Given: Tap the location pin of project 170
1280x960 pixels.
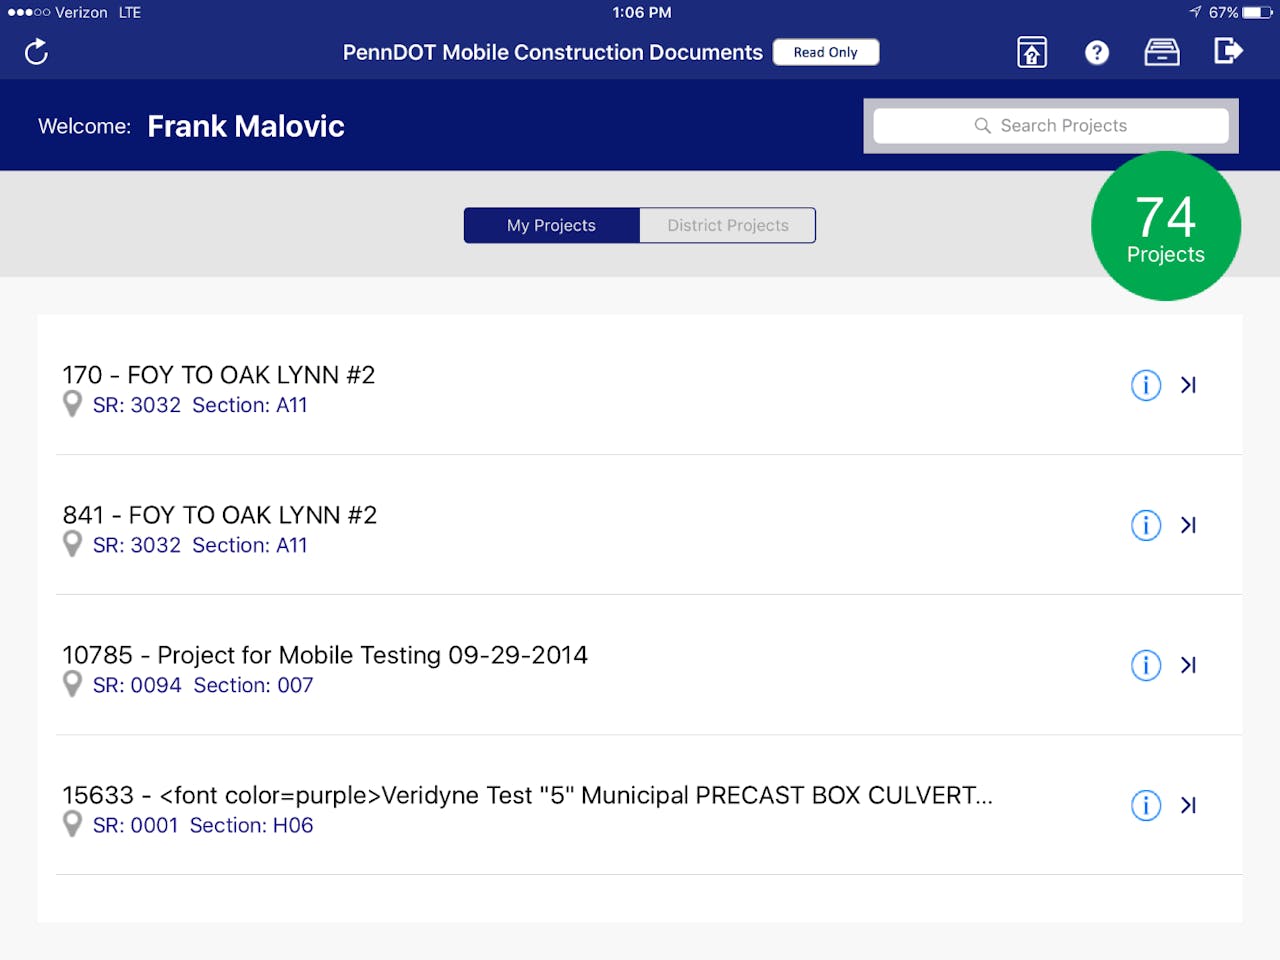Looking at the screenshot, I should 72,404.
